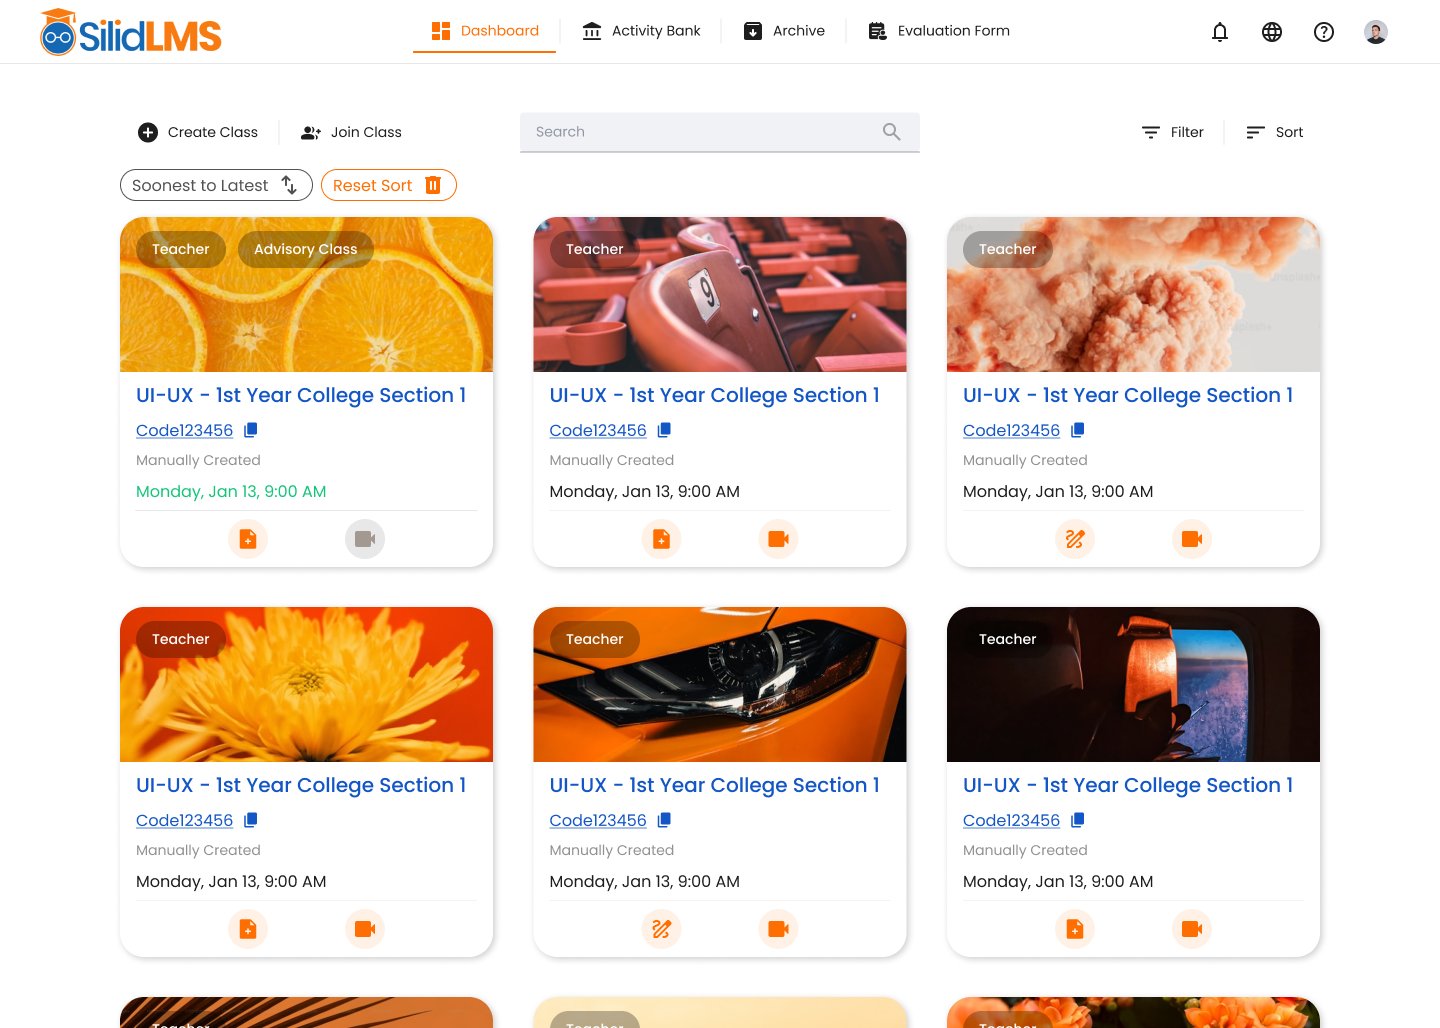This screenshot has width=1440, height=1028.
Task: Open class title on orange slices card
Action: point(301,395)
